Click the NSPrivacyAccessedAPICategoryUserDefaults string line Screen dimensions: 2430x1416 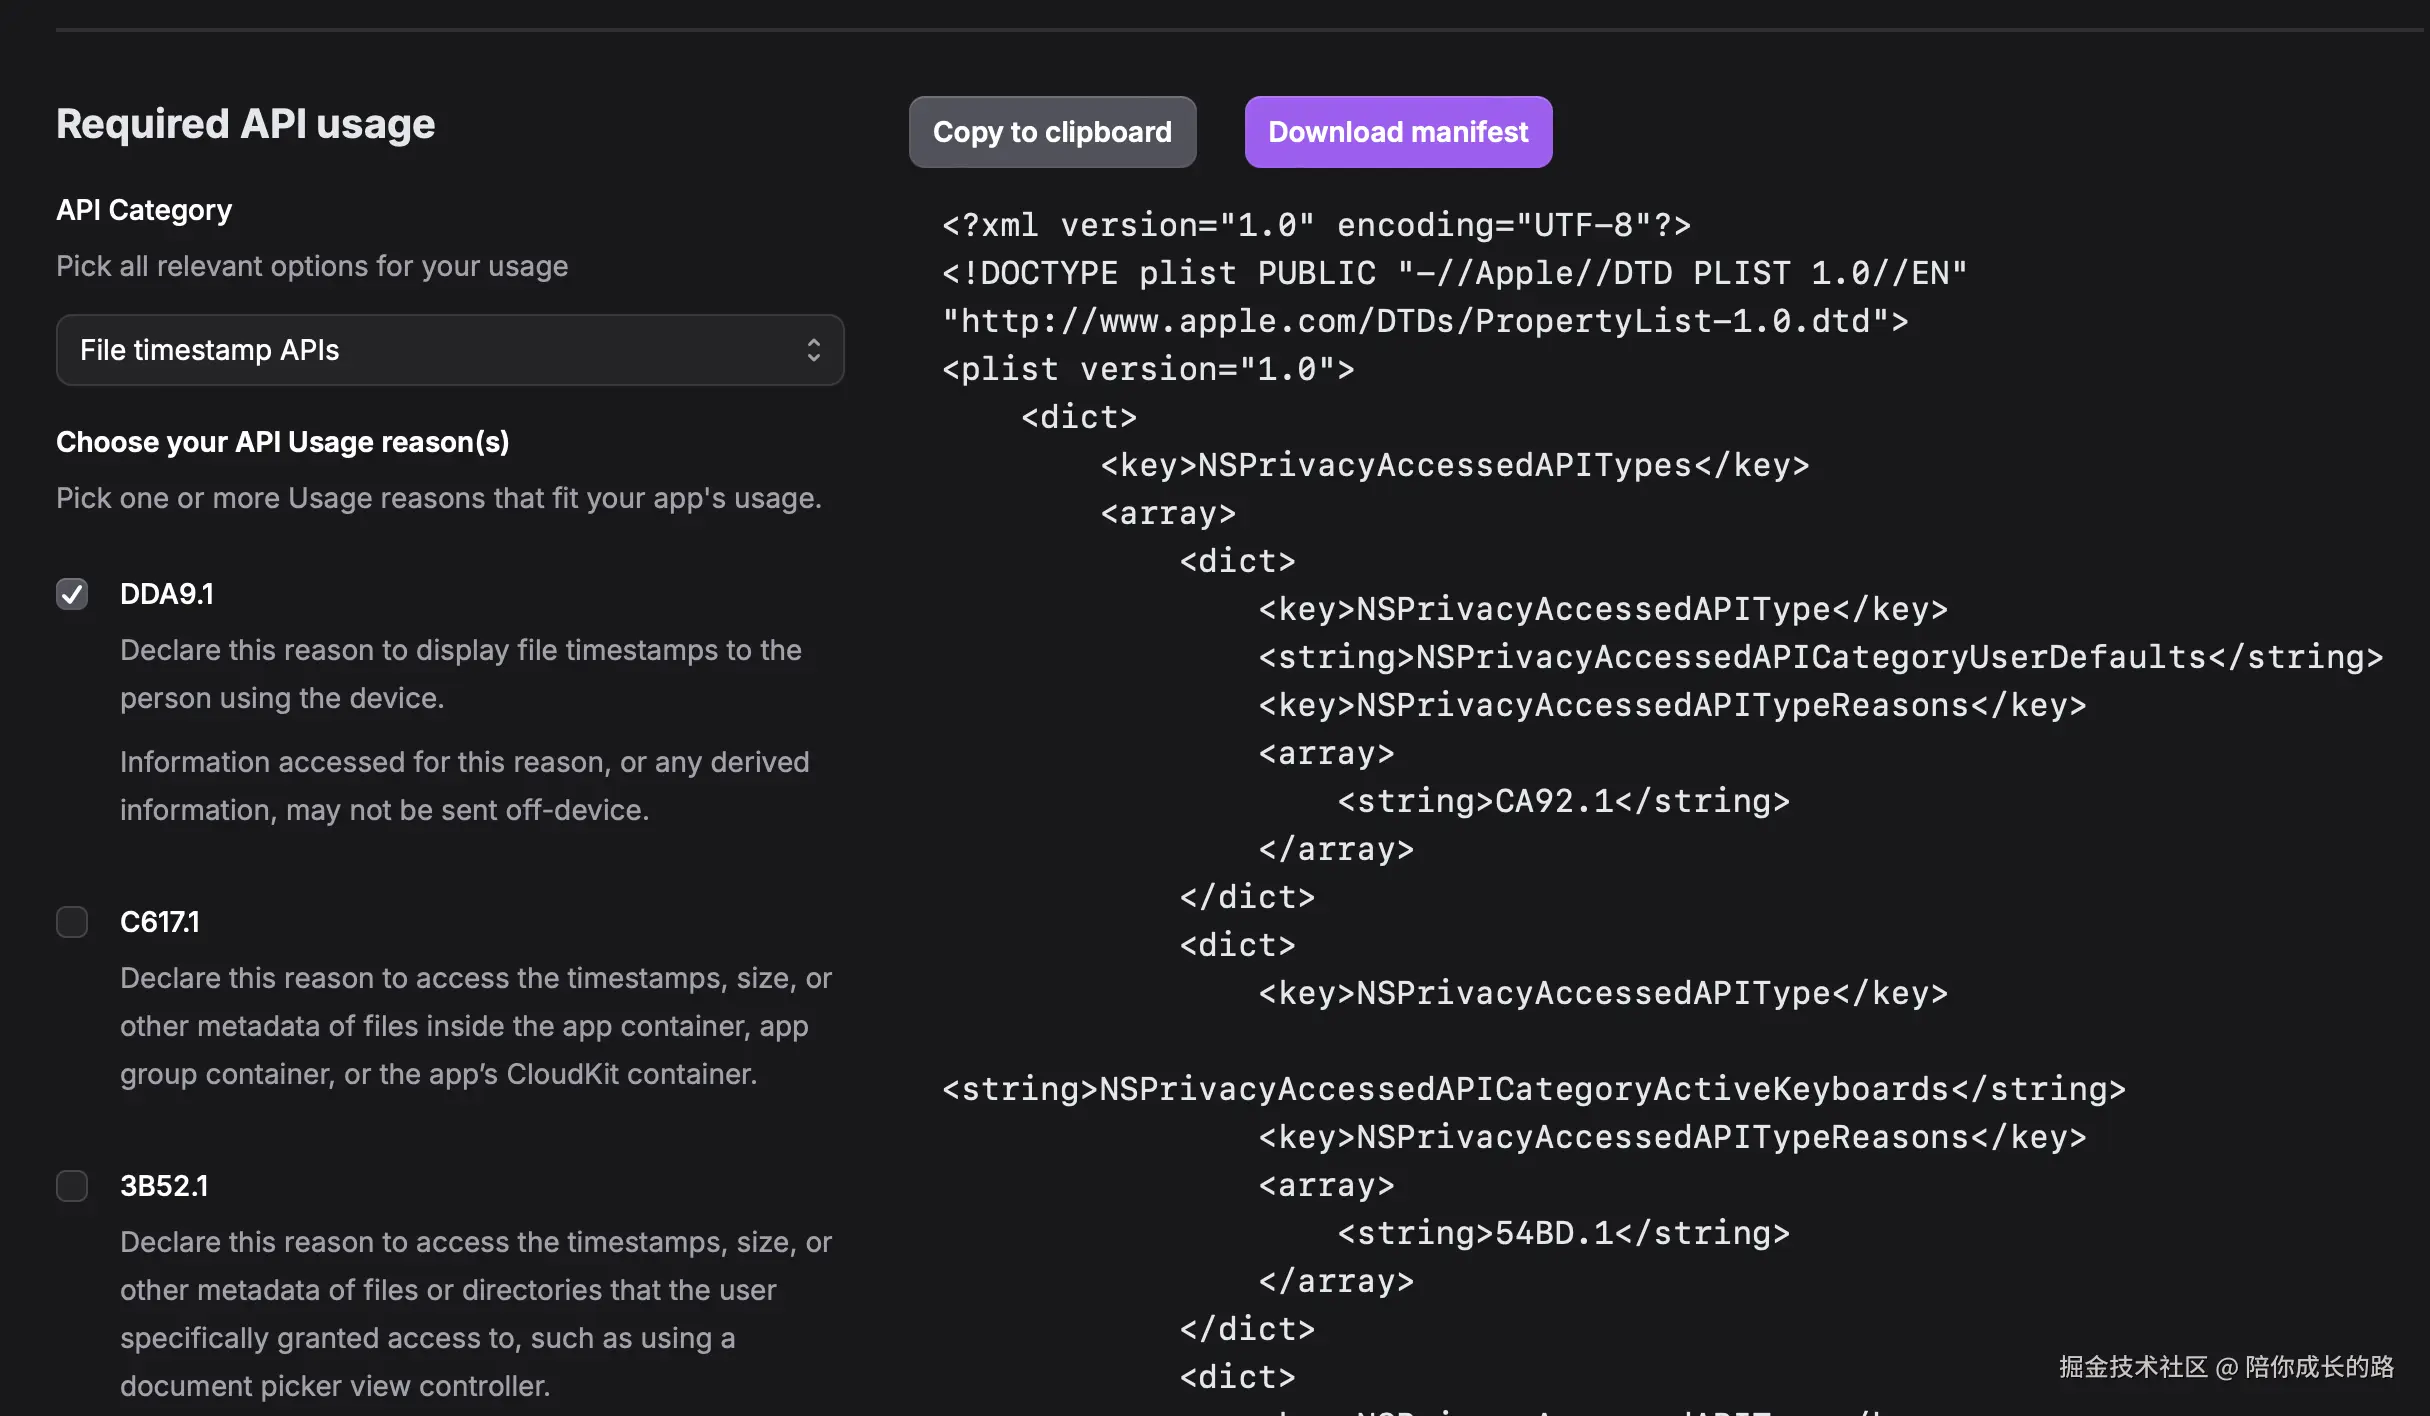[x=1820, y=657]
